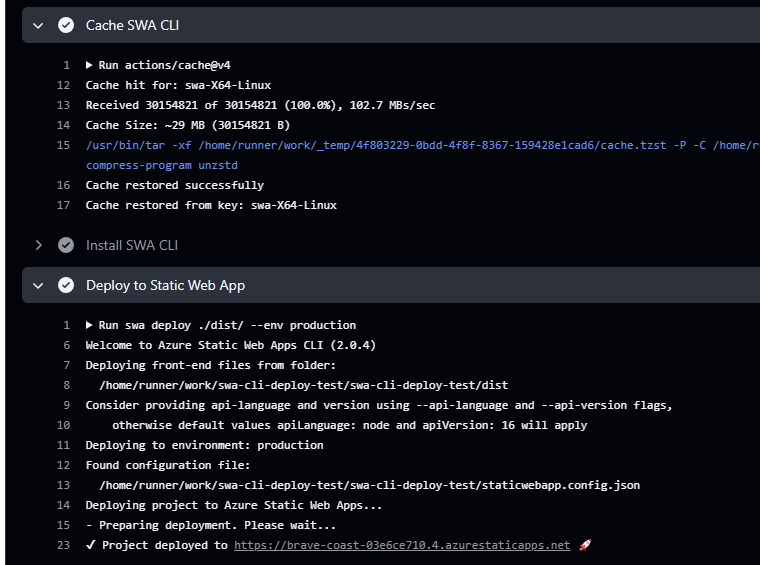Screen dimensions: 760x565
Task: Click the Install SWA CLI success check icon
Action: click(66, 245)
